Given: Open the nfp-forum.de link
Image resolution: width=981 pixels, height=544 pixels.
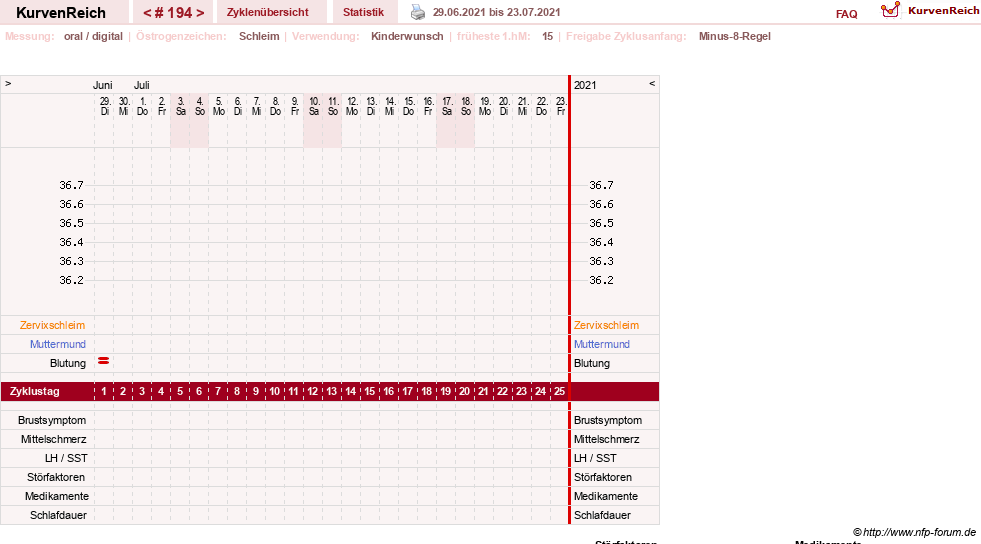Looking at the screenshot, I should pyautogui.click(x=915, y=532).
